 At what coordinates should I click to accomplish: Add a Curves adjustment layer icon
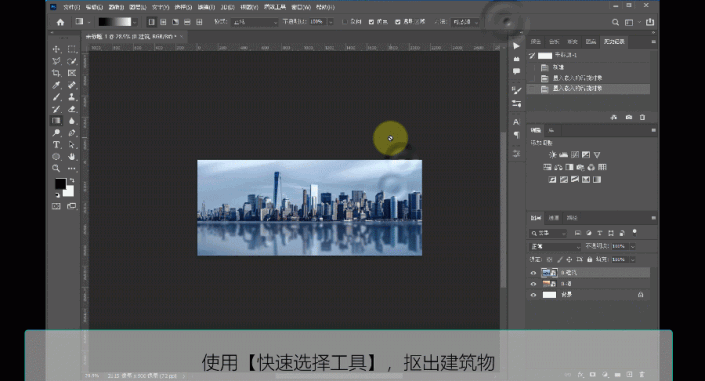click(x=575, y=155)
